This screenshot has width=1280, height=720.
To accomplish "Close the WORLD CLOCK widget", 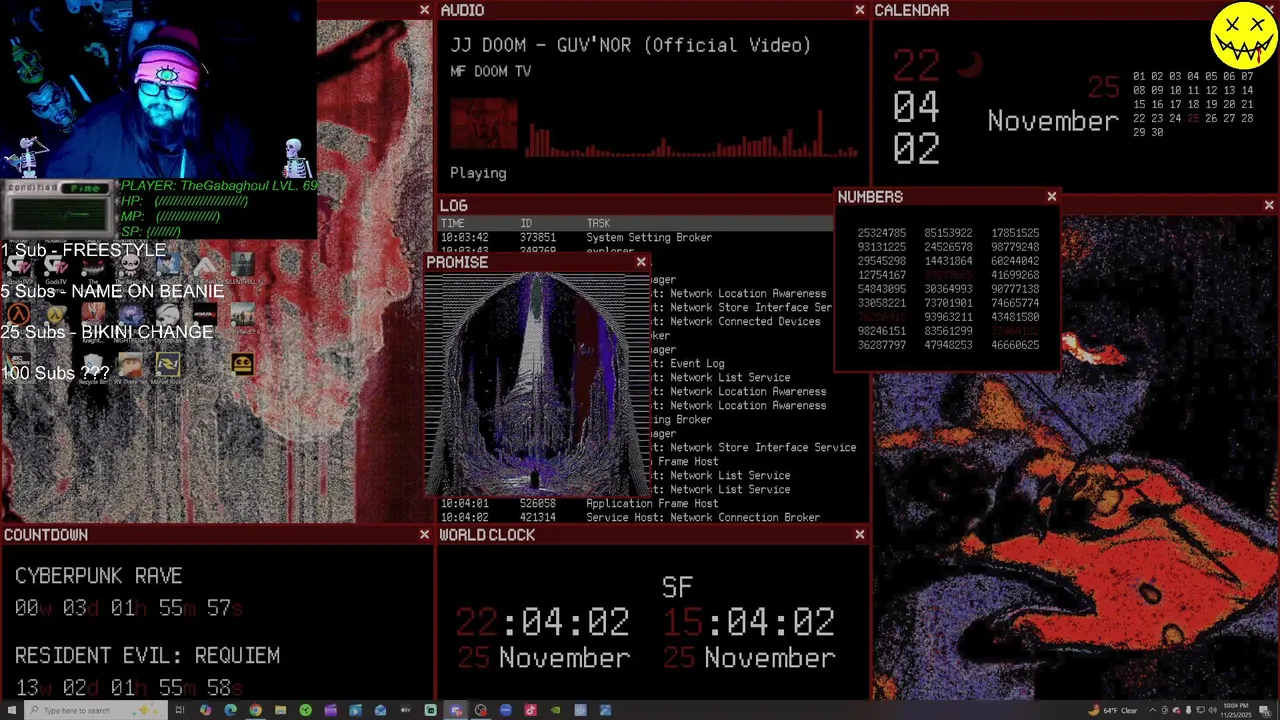I will coord(859,535).
